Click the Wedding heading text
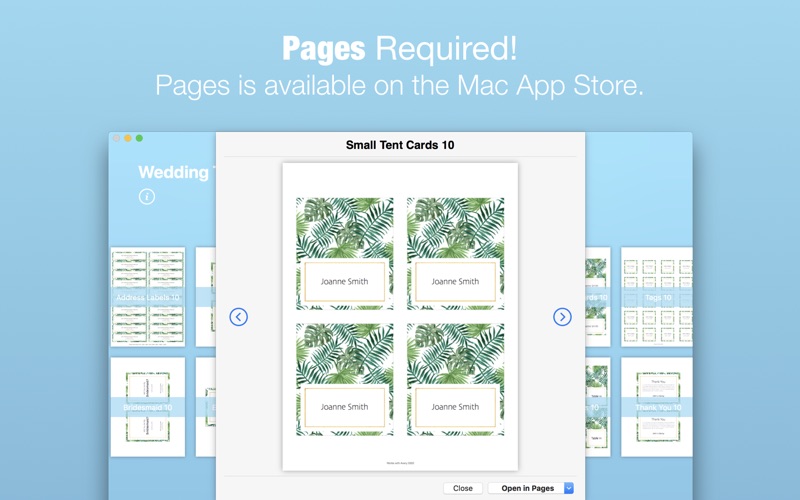 173,172
